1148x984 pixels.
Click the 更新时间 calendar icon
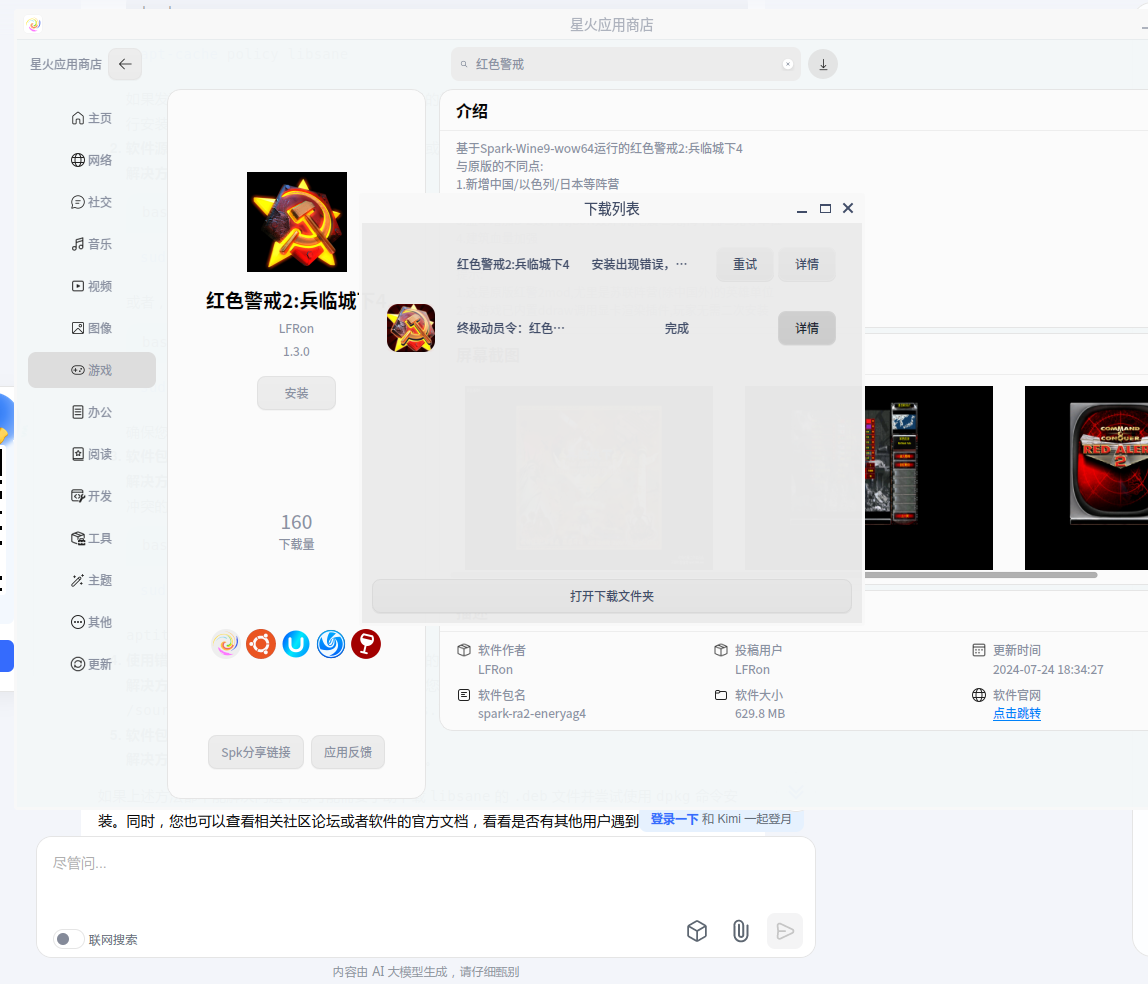(x=979, y=650)
